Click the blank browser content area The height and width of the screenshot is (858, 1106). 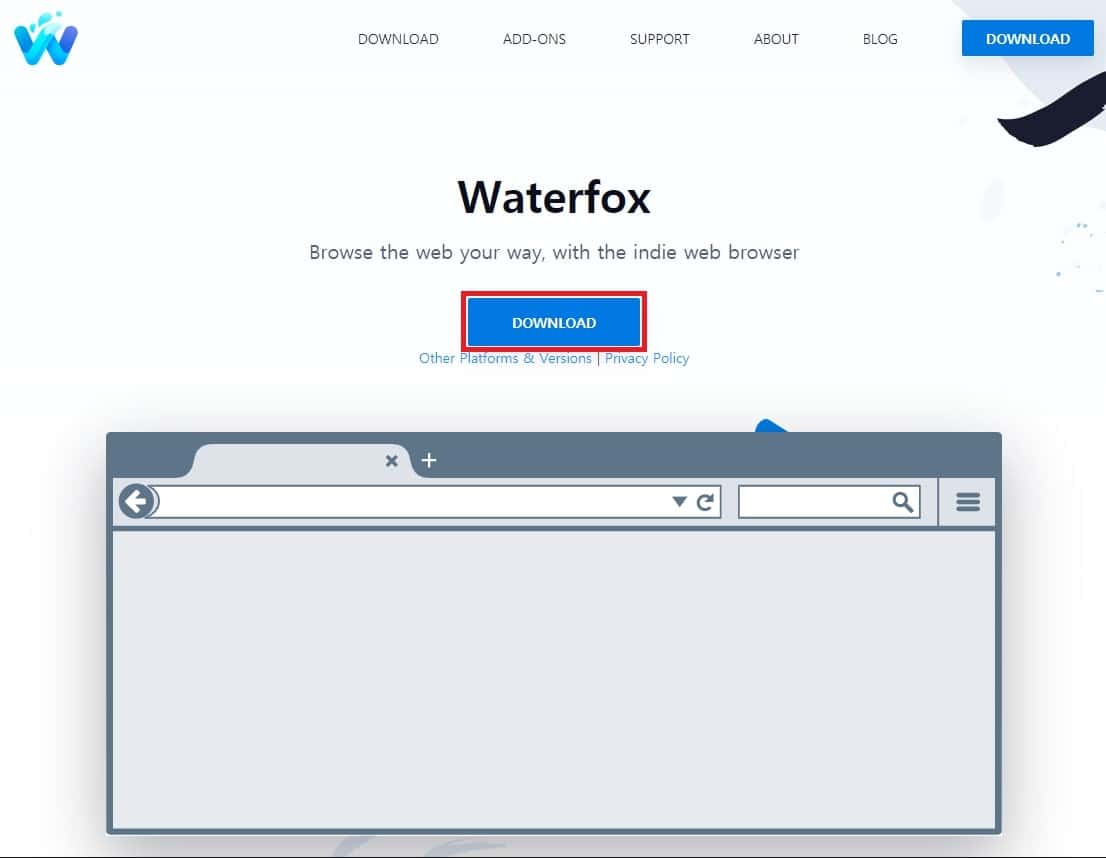554,680
